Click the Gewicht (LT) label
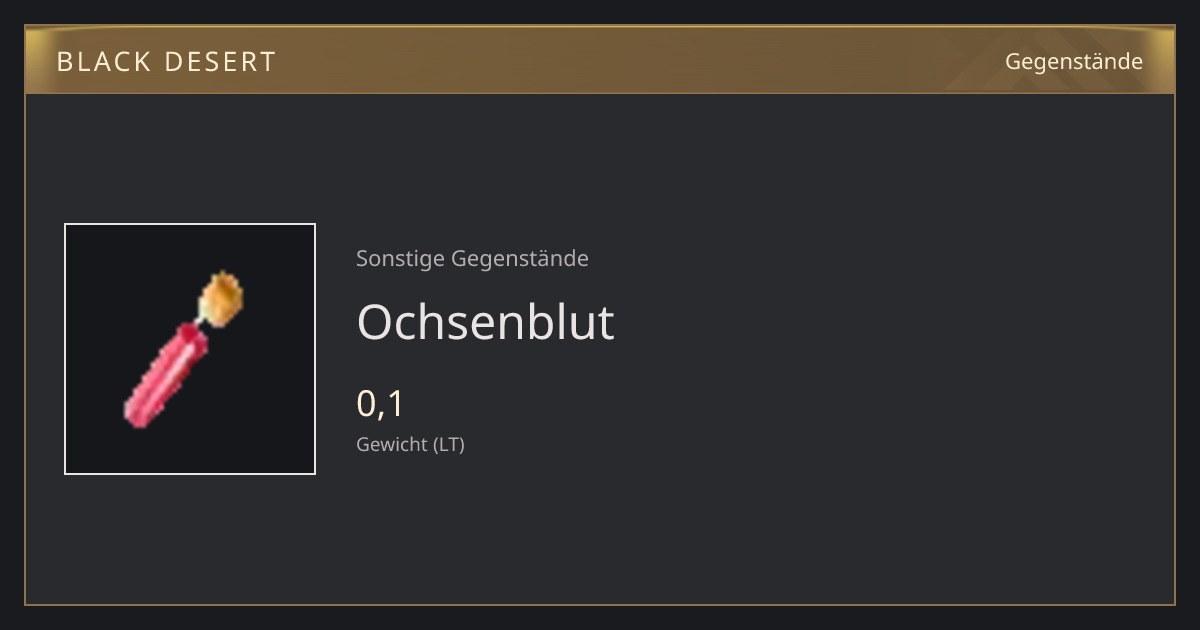 point(410,445)
